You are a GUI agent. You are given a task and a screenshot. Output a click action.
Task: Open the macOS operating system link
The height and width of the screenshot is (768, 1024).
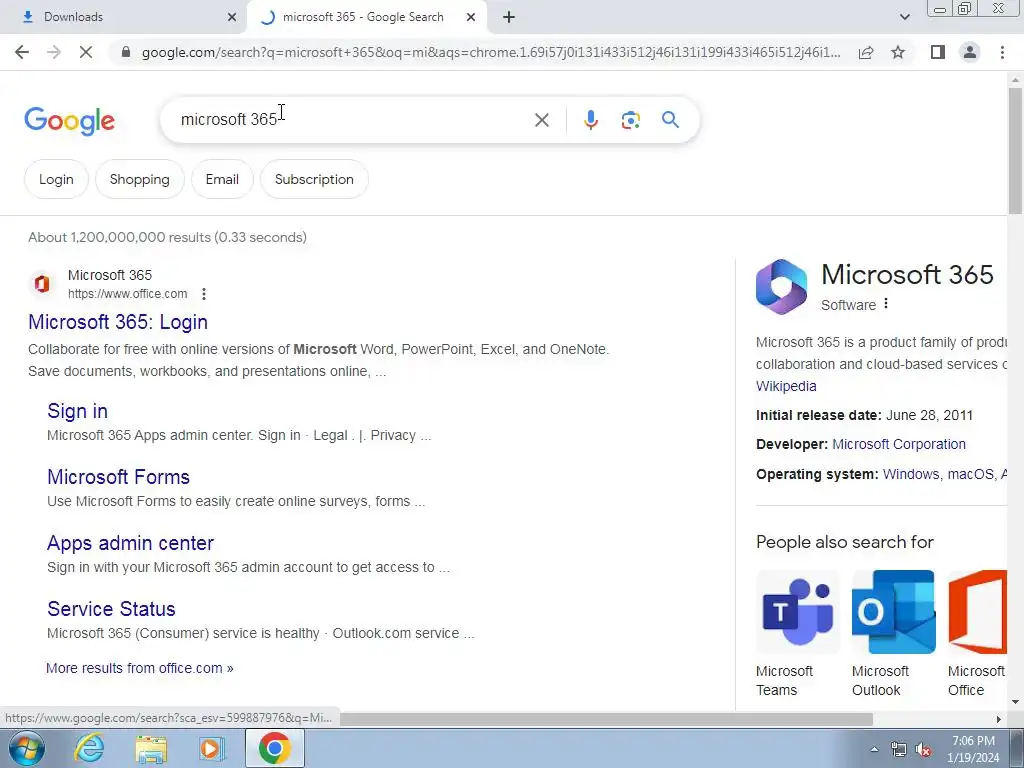(x=970, y=474)
